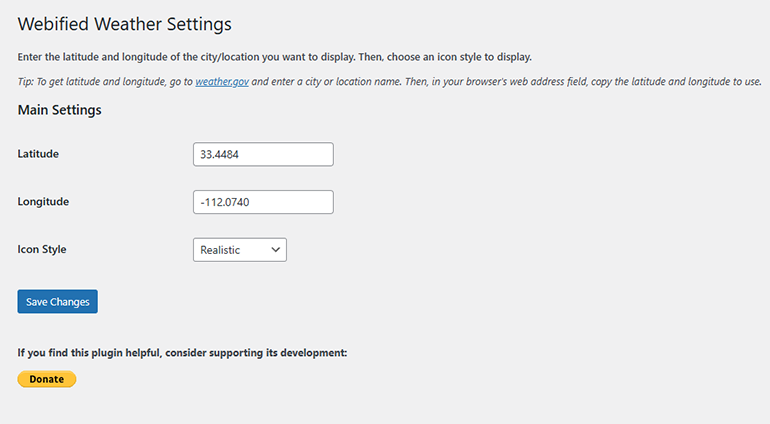
Task: Focus the Longitude text box
Action: (263, 202)
